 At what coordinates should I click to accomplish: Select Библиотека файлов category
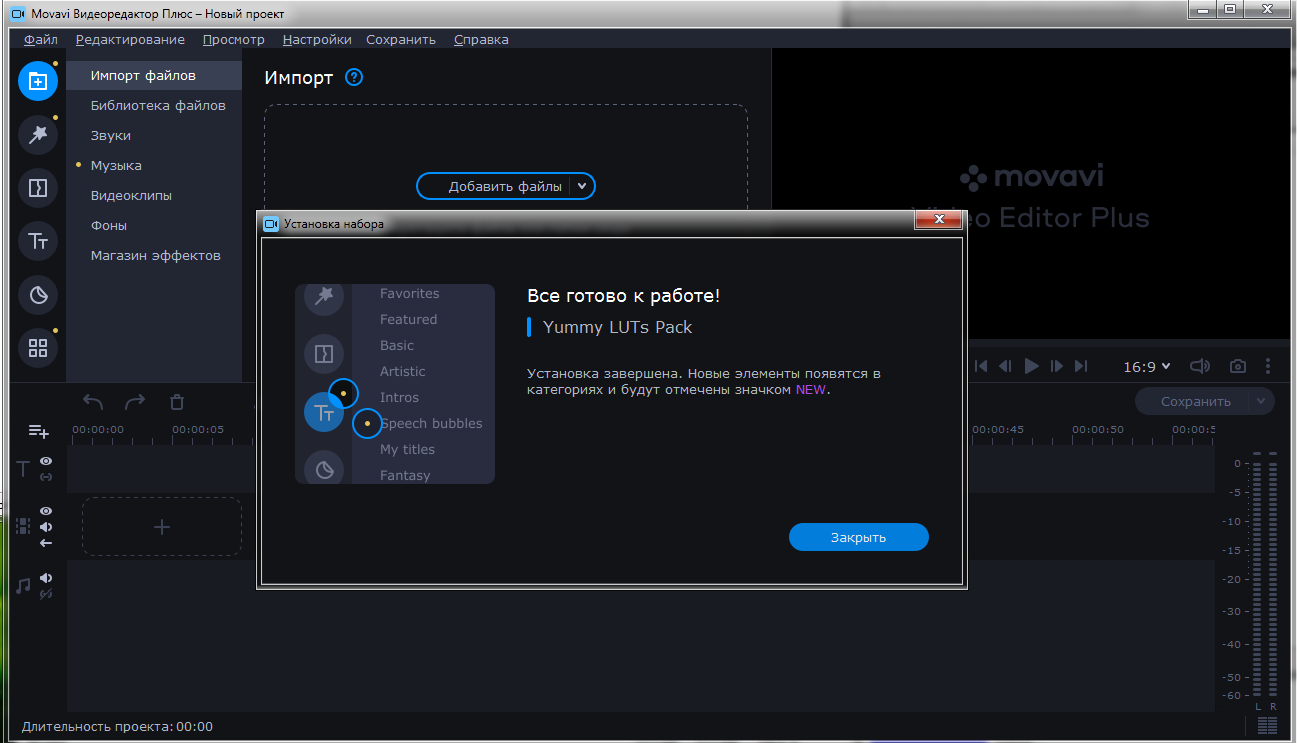(154, 105)
